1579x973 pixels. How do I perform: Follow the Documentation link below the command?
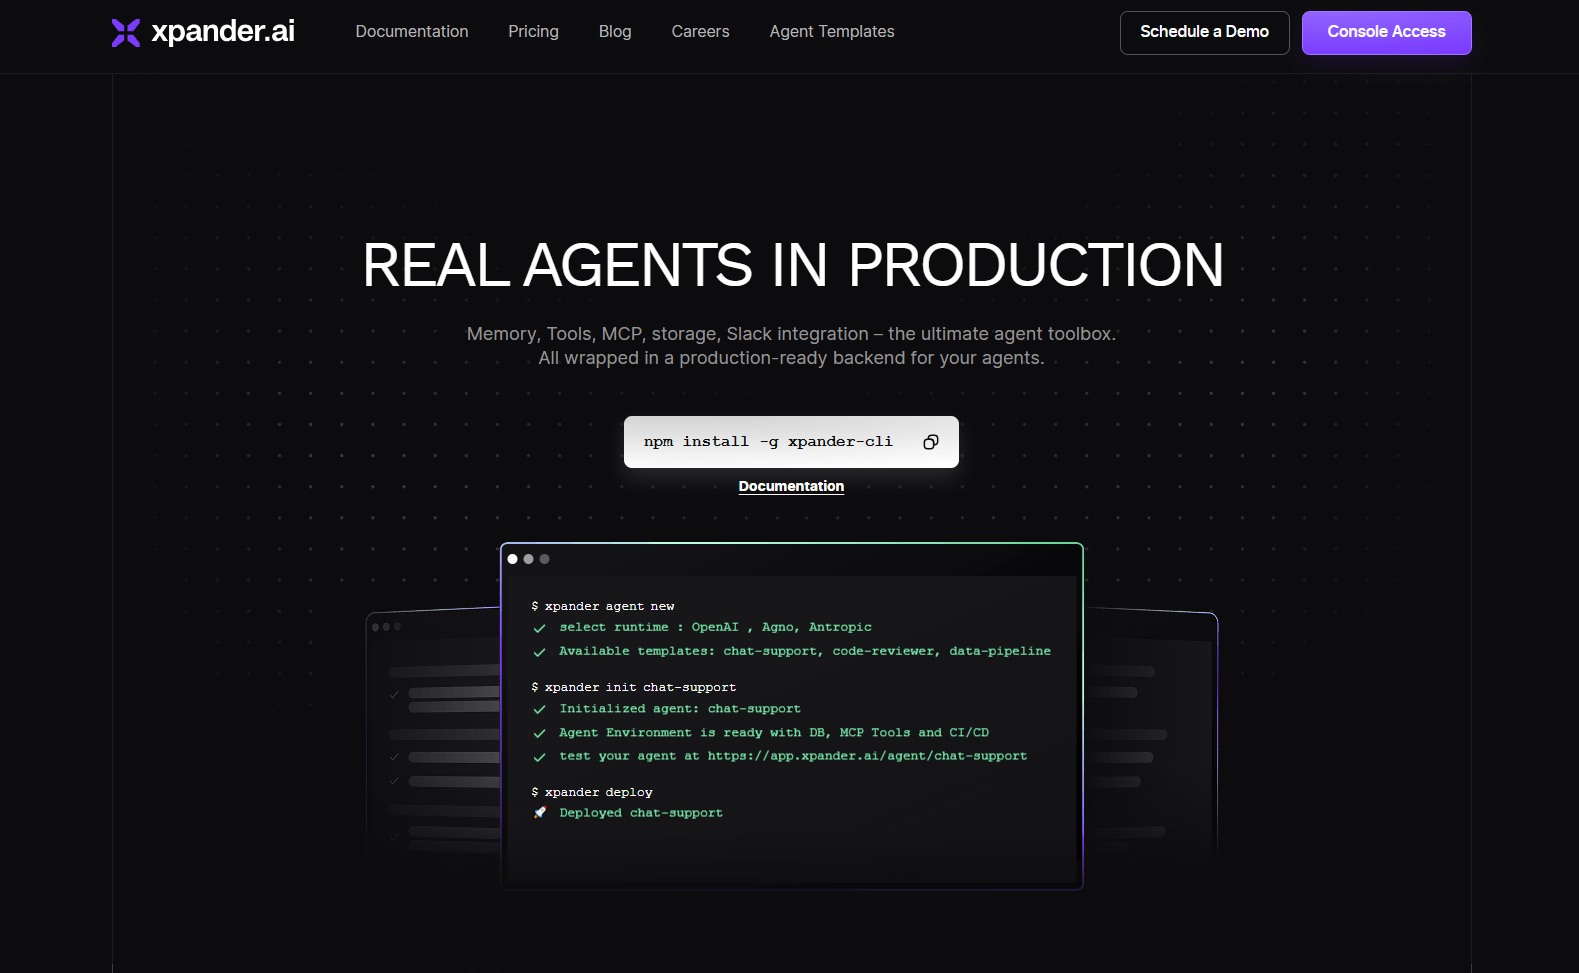pos(791,486)
